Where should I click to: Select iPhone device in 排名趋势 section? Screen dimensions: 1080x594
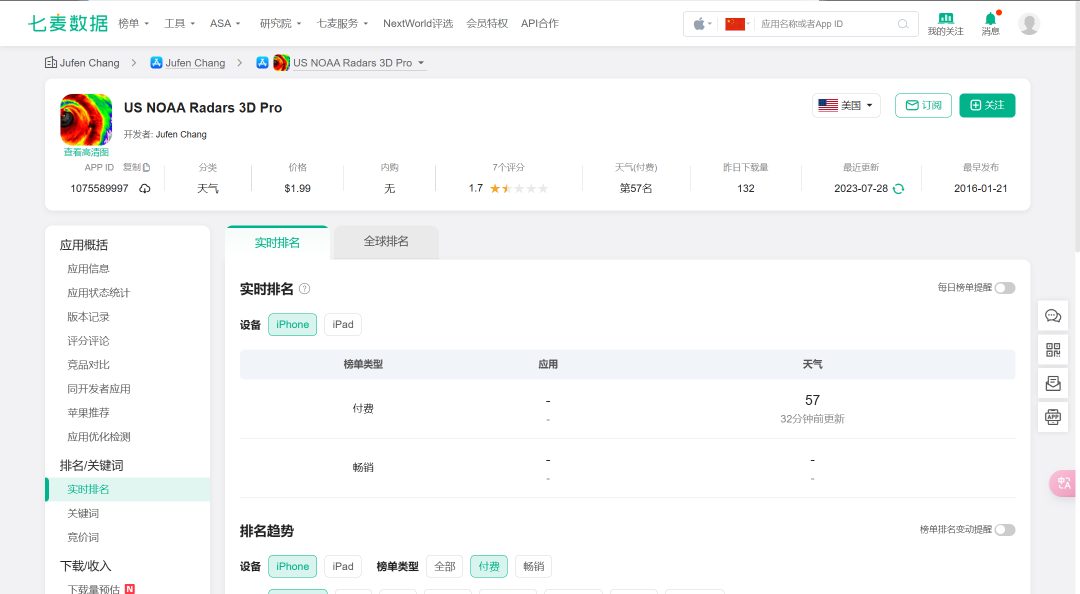tap(293, 566)
